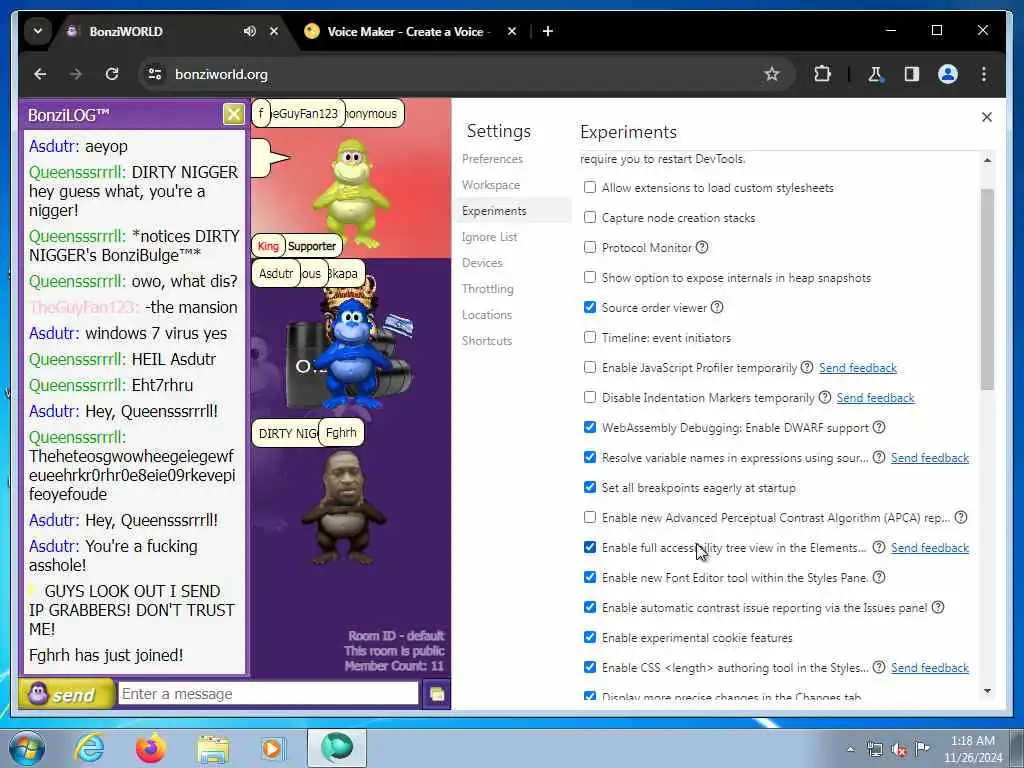Image resolution: width=1024 pixels, height=768 pixels.
Task: Open the Workspace settings section
Action: (491, 185)
